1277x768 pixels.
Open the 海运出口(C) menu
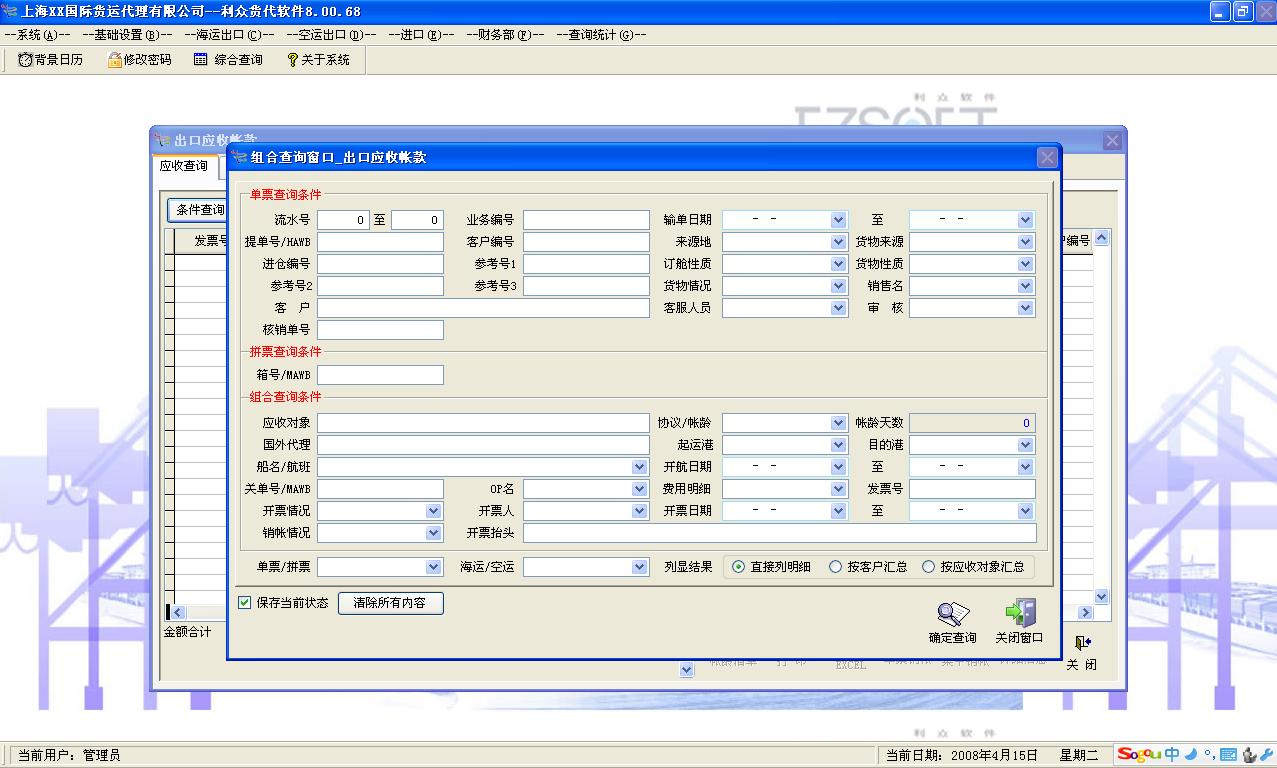pyautogui.click(x=229, y=34)
